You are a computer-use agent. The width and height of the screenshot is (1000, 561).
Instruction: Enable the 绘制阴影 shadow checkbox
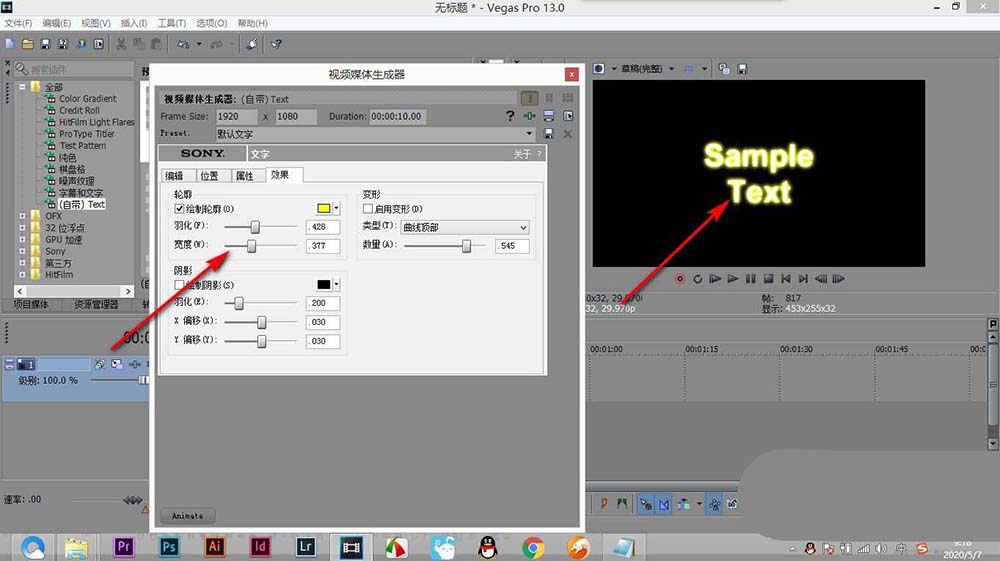point(179,285)
